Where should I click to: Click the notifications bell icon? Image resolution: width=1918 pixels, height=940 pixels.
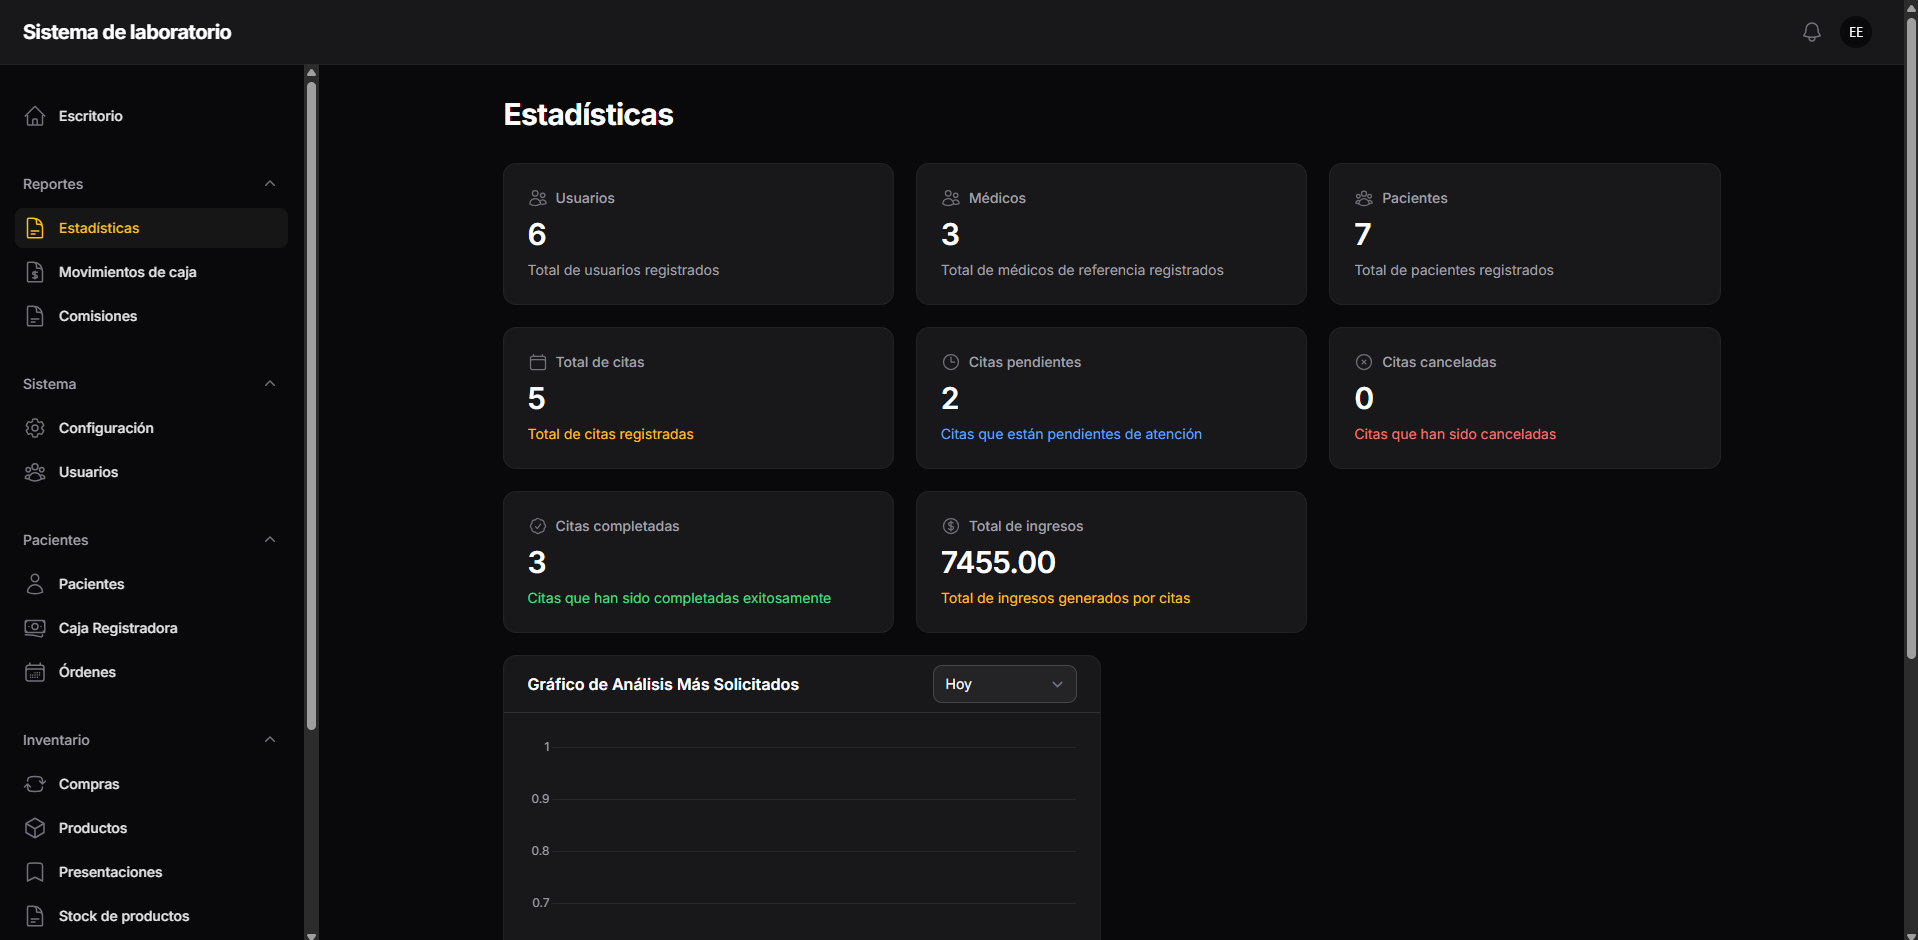click(x=1811, y=32)
